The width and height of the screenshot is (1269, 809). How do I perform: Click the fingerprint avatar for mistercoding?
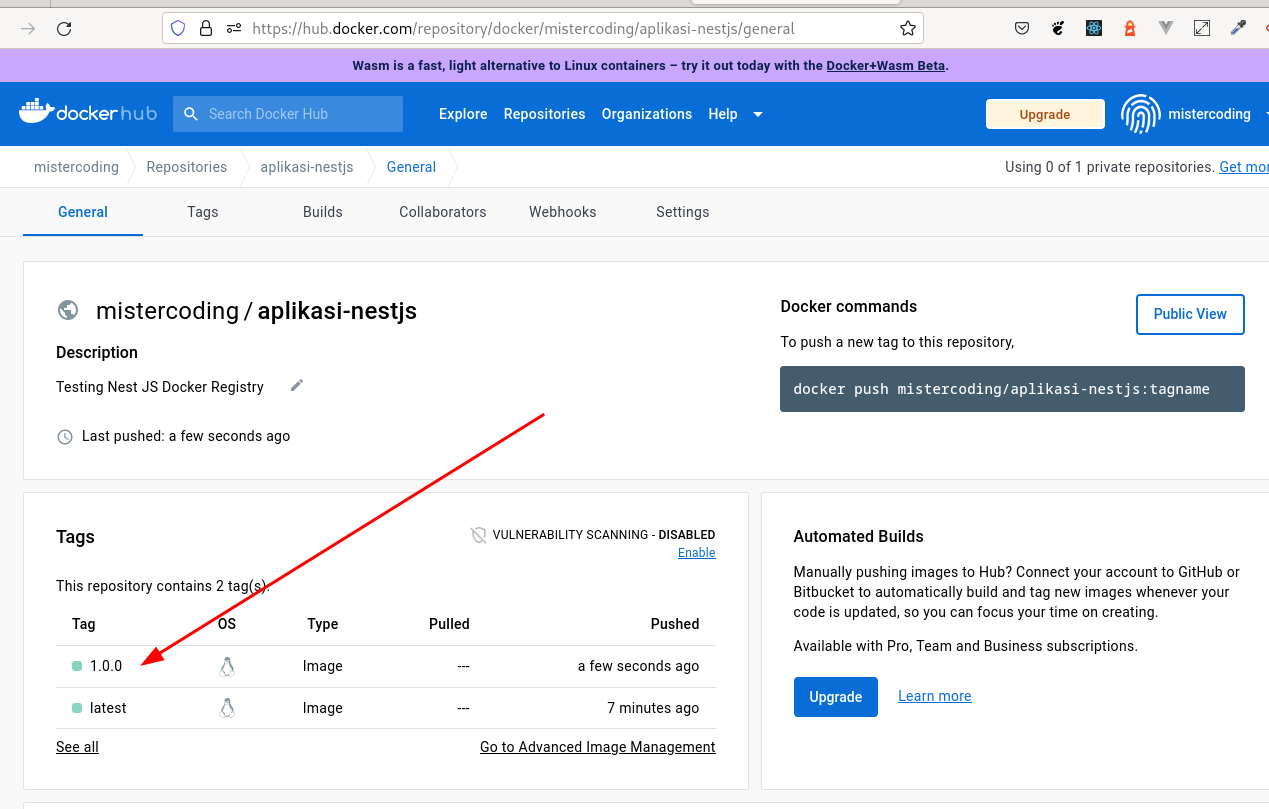pos(1141,114)
